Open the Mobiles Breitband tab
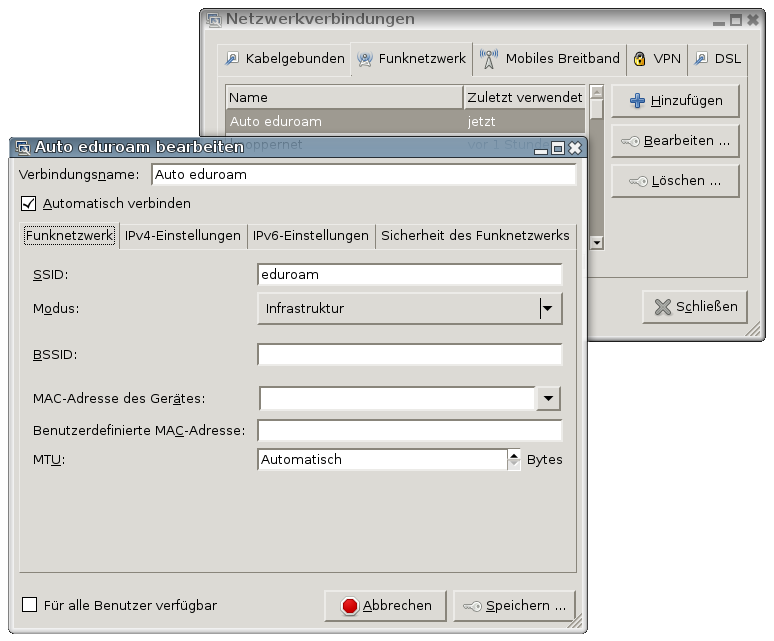The width and height of the screenshot is (774, 641). coord(549,59)
